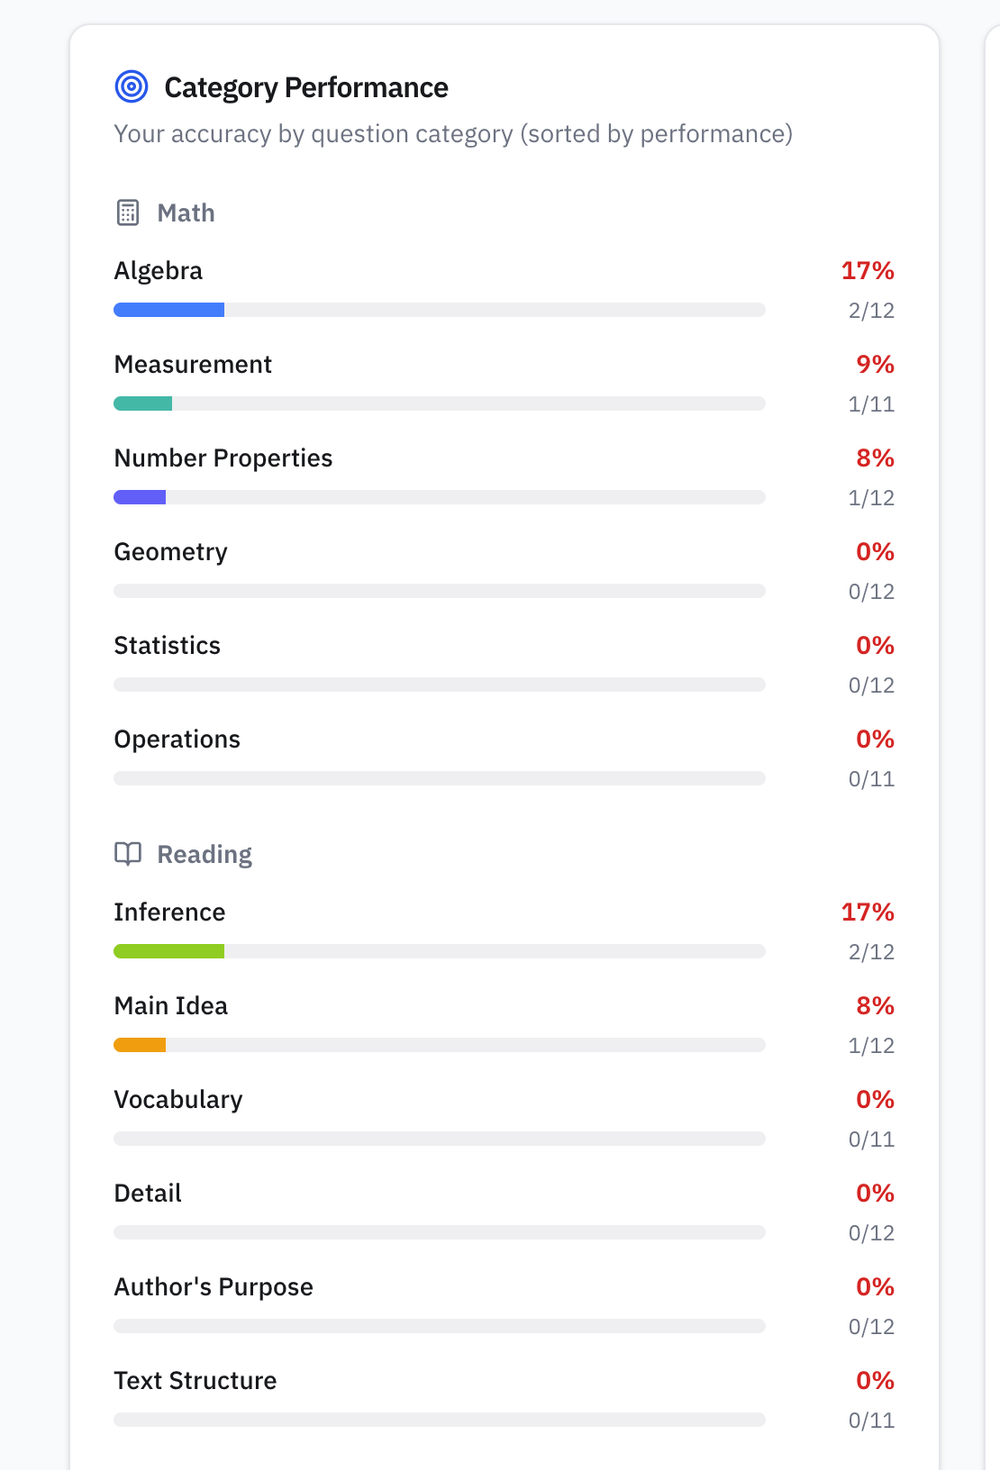Viewport: 1000px width, 1470px height.
Task: Click the Author's Purpose label
Action: (213, 1287)
